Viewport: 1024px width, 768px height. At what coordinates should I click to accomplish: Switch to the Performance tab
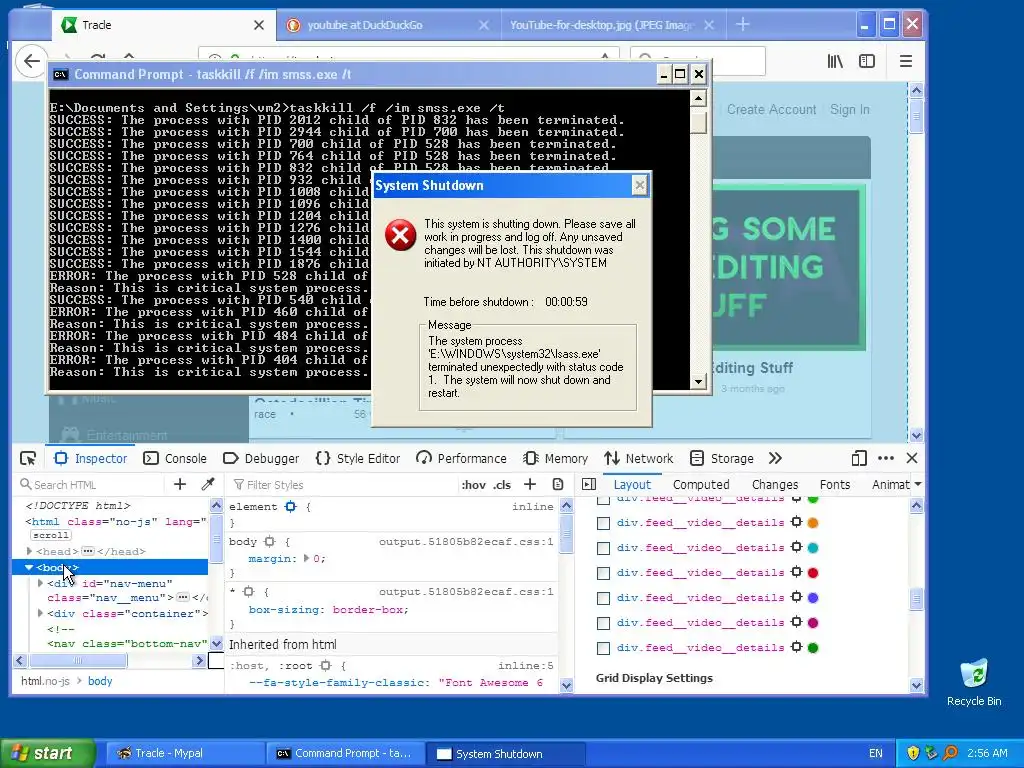462,458
